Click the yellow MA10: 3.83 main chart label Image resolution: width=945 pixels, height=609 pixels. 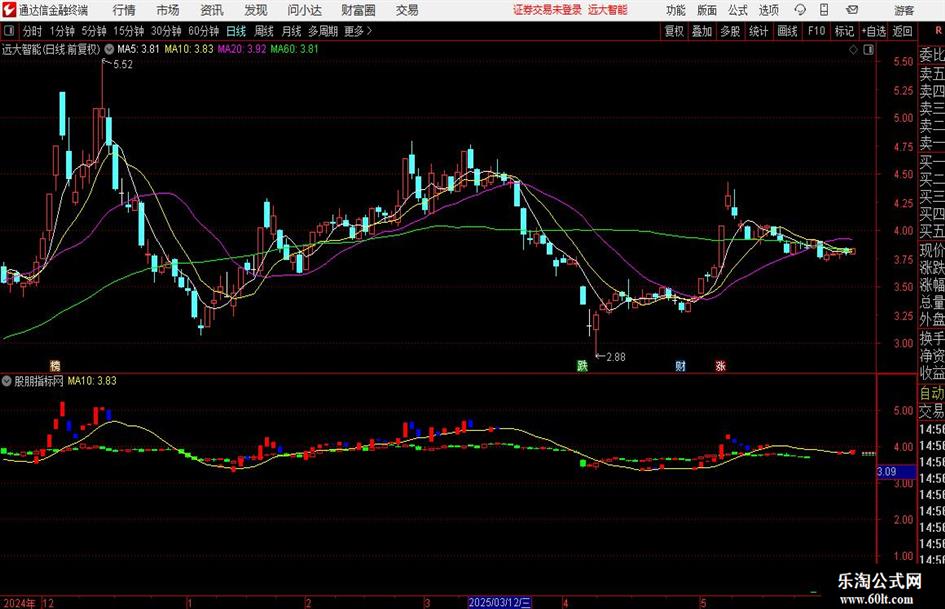pos(189,49)
